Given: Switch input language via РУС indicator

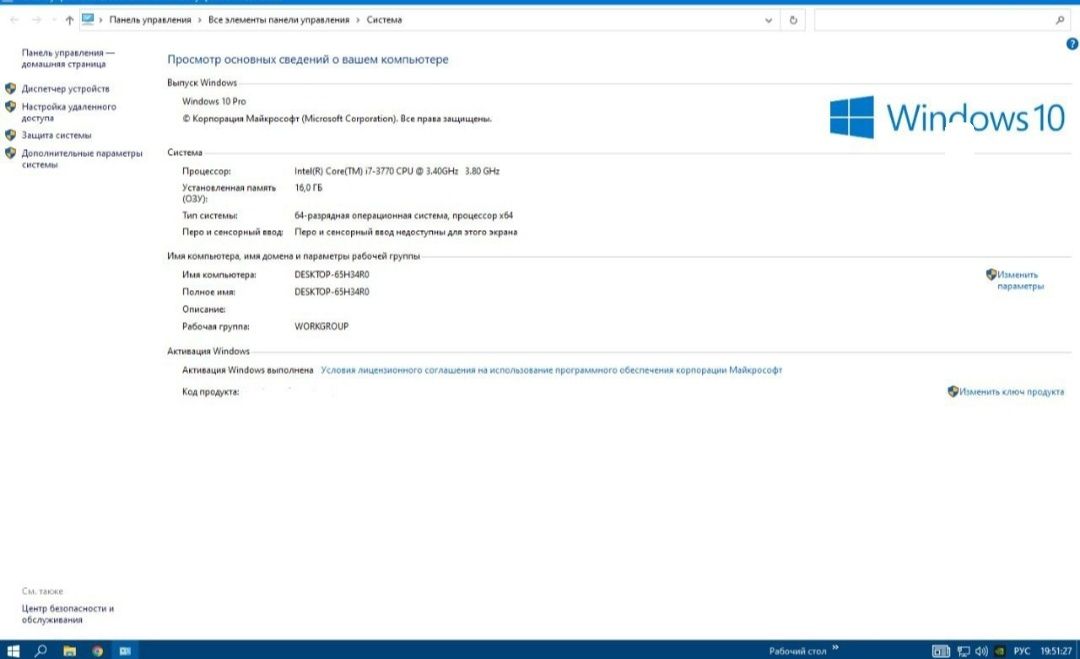Looking at the screenshot, I should (1021, 651).
